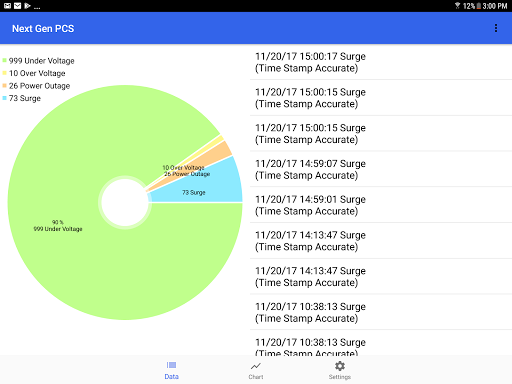512x384 pixels.
Task: Tap the '73 Surge' label inside pie
Action: point(194,193)
